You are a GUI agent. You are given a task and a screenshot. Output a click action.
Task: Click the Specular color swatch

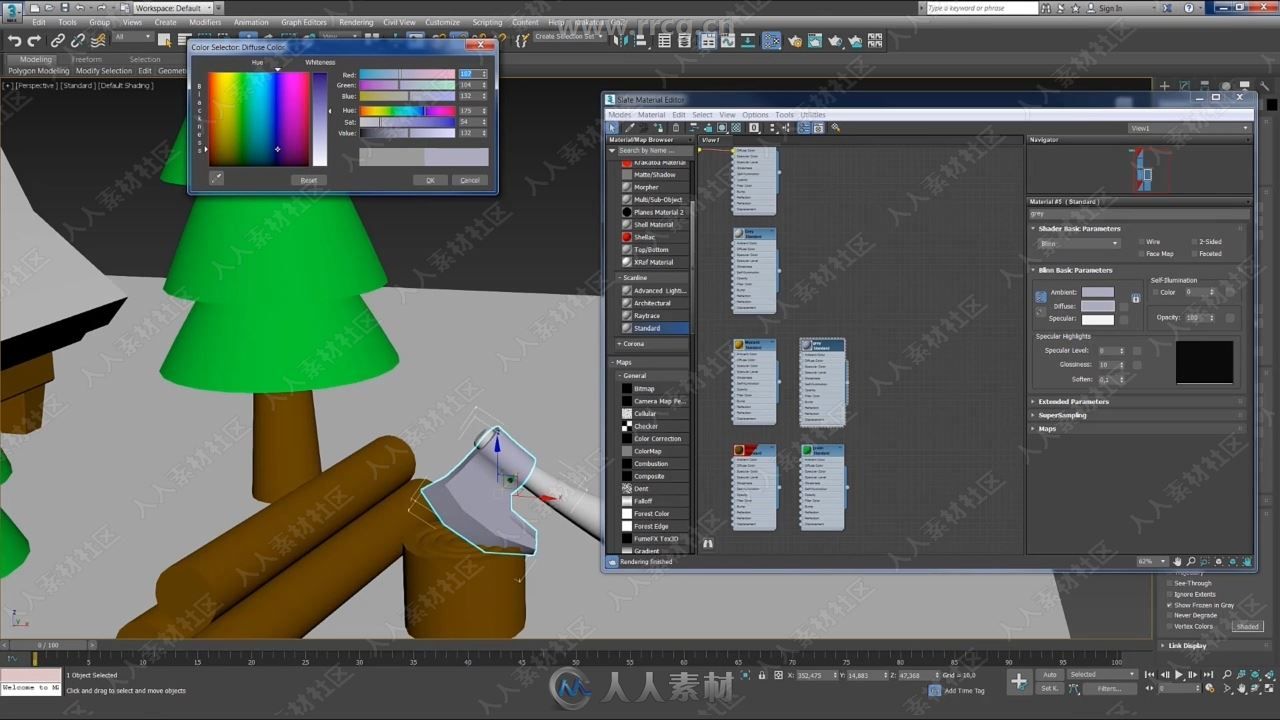pyautogui.click(x=1097, y=319)
